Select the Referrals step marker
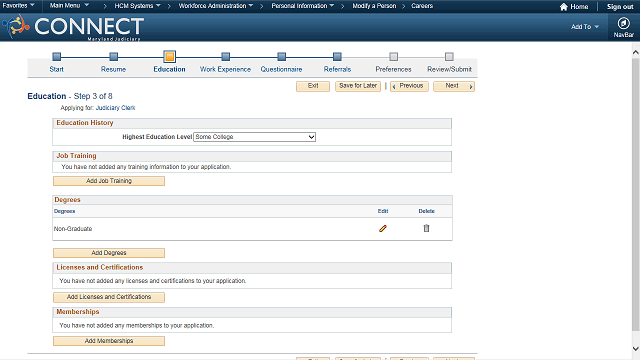 [337, 56]
